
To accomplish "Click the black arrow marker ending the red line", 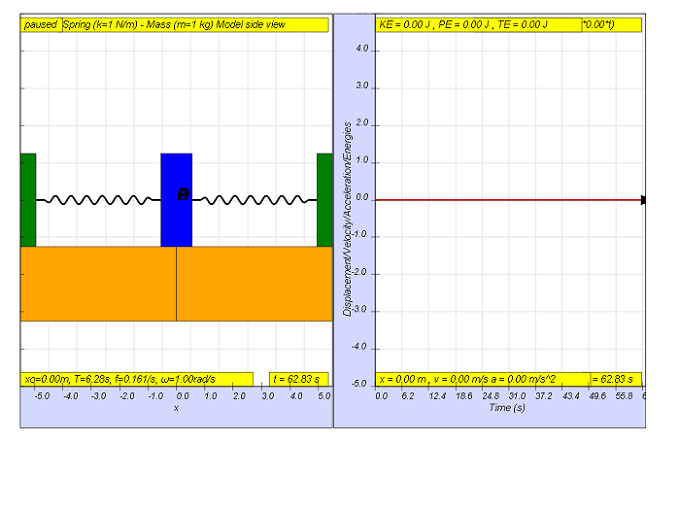I will (x=643, y=200).
